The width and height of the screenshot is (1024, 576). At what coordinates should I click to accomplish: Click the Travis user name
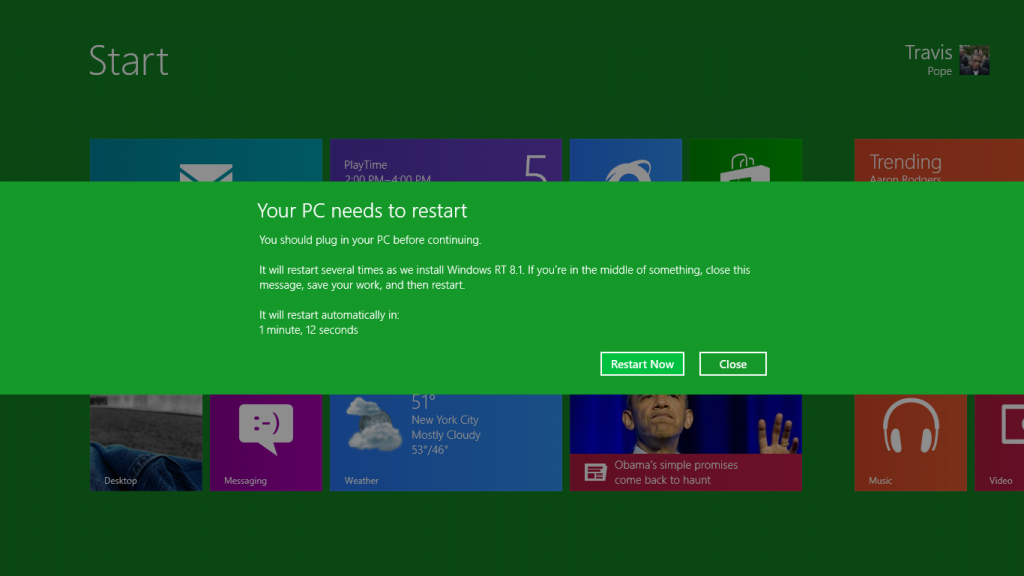(928, 52)
